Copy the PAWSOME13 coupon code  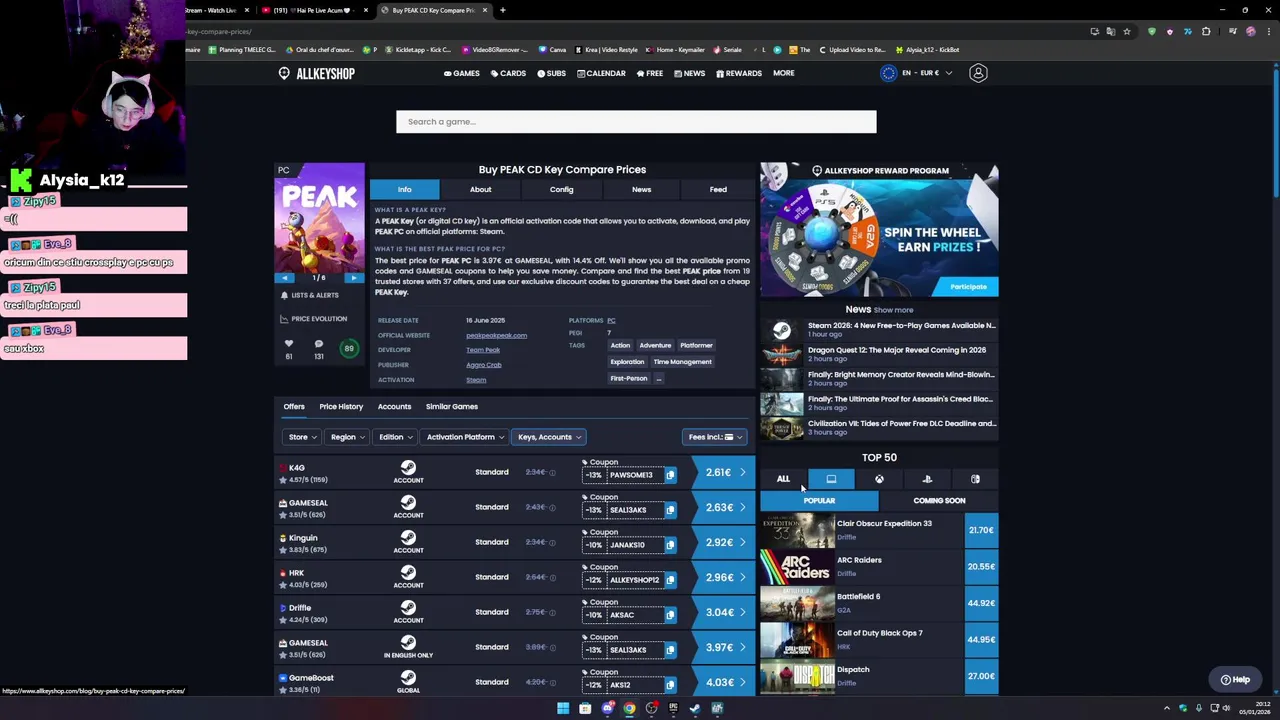point(670,475)
